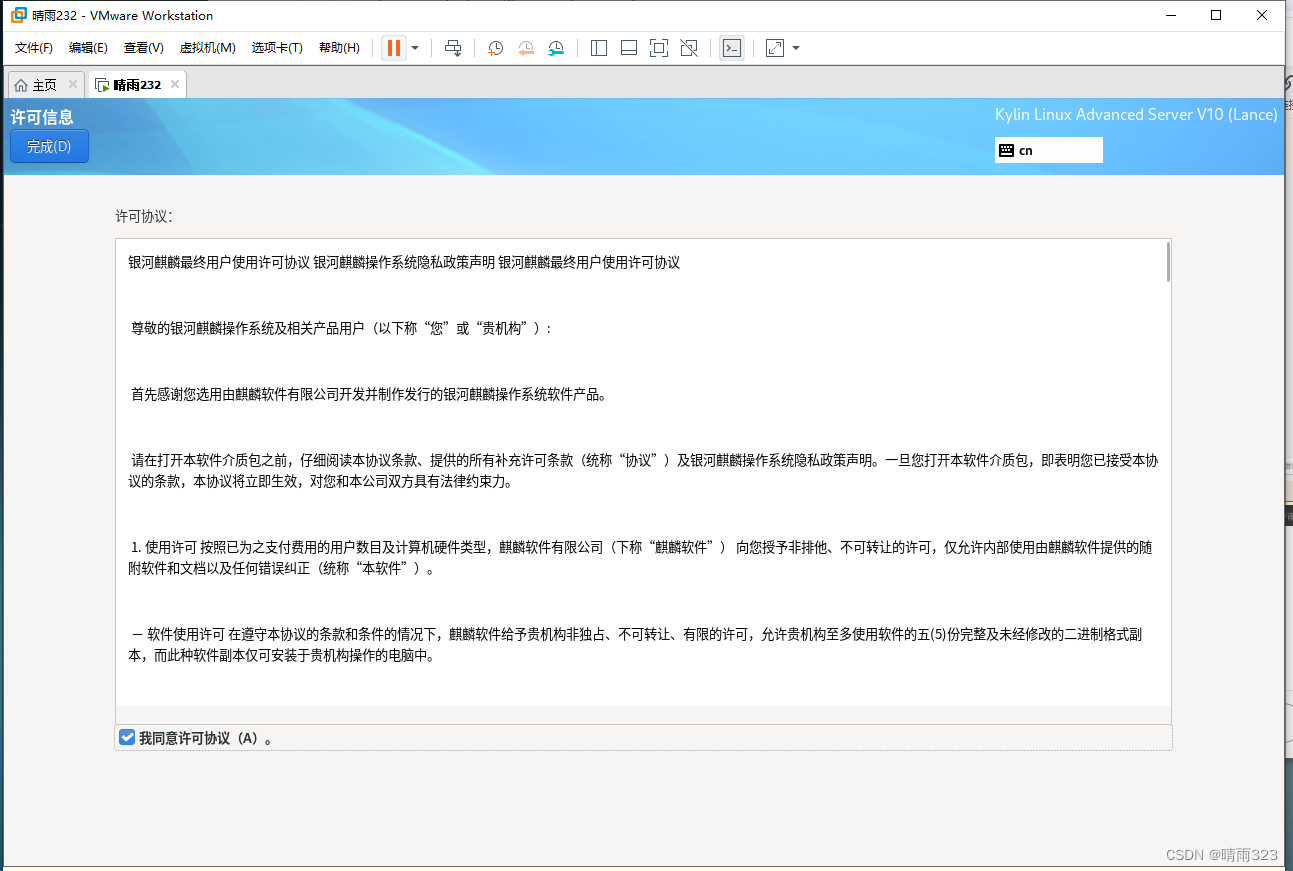Click the line 尊敬的银河麒麟操作系统及相关产品用户
Image resolution: width=1293 pixels, height=871 pixels.
(342, 328)
